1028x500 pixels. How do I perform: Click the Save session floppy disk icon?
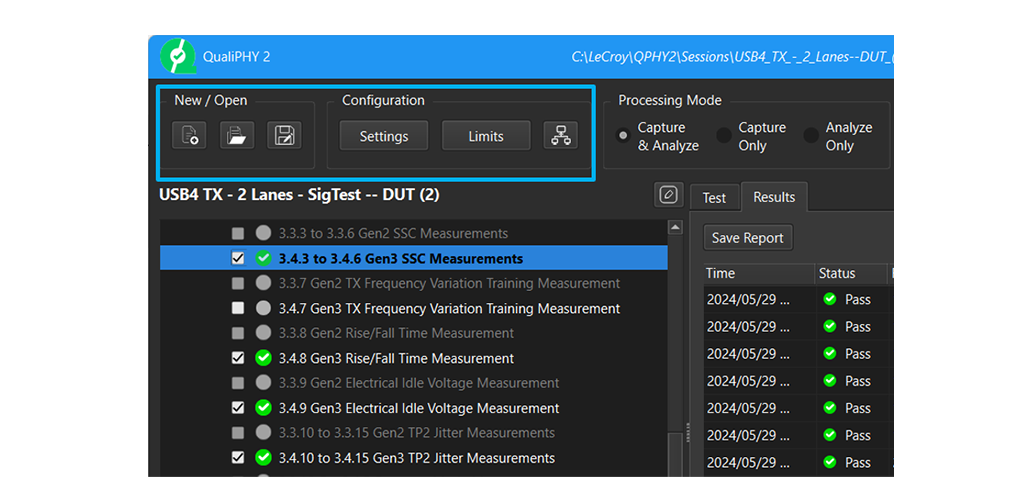(x=284, y=136)
